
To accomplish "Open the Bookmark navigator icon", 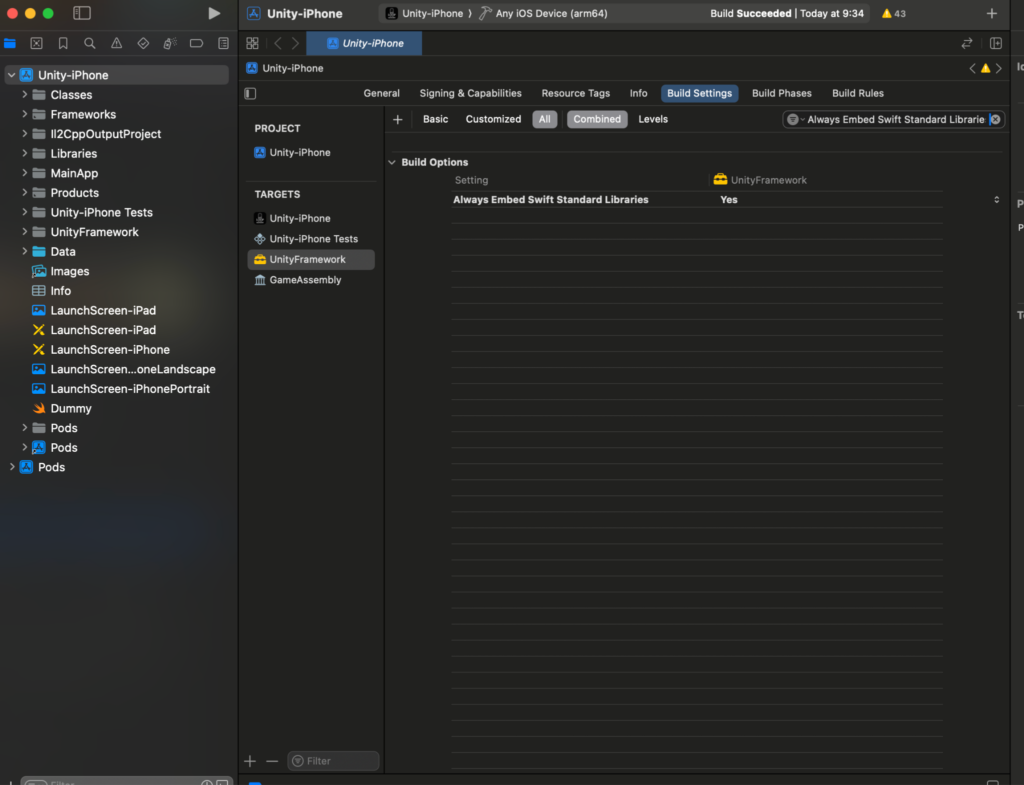I will pyautogui.click(x=63, y=43).
